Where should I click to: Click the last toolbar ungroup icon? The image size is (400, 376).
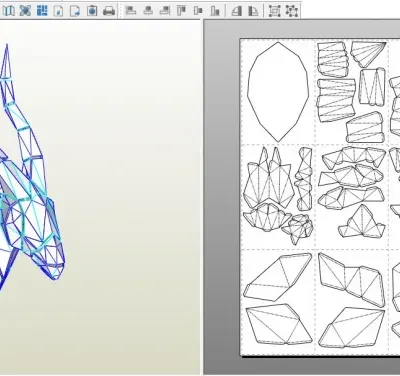(292, 11)
